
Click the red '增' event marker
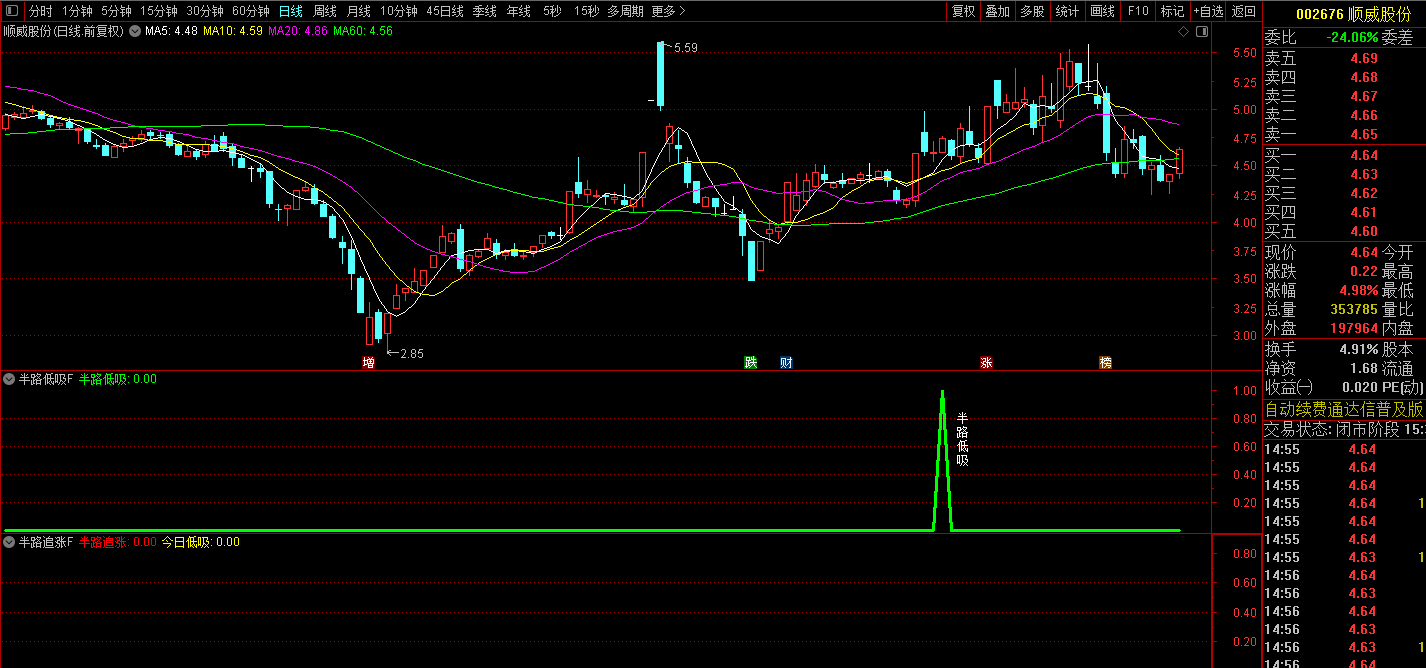pyautogui.click(x=369, y=362)
